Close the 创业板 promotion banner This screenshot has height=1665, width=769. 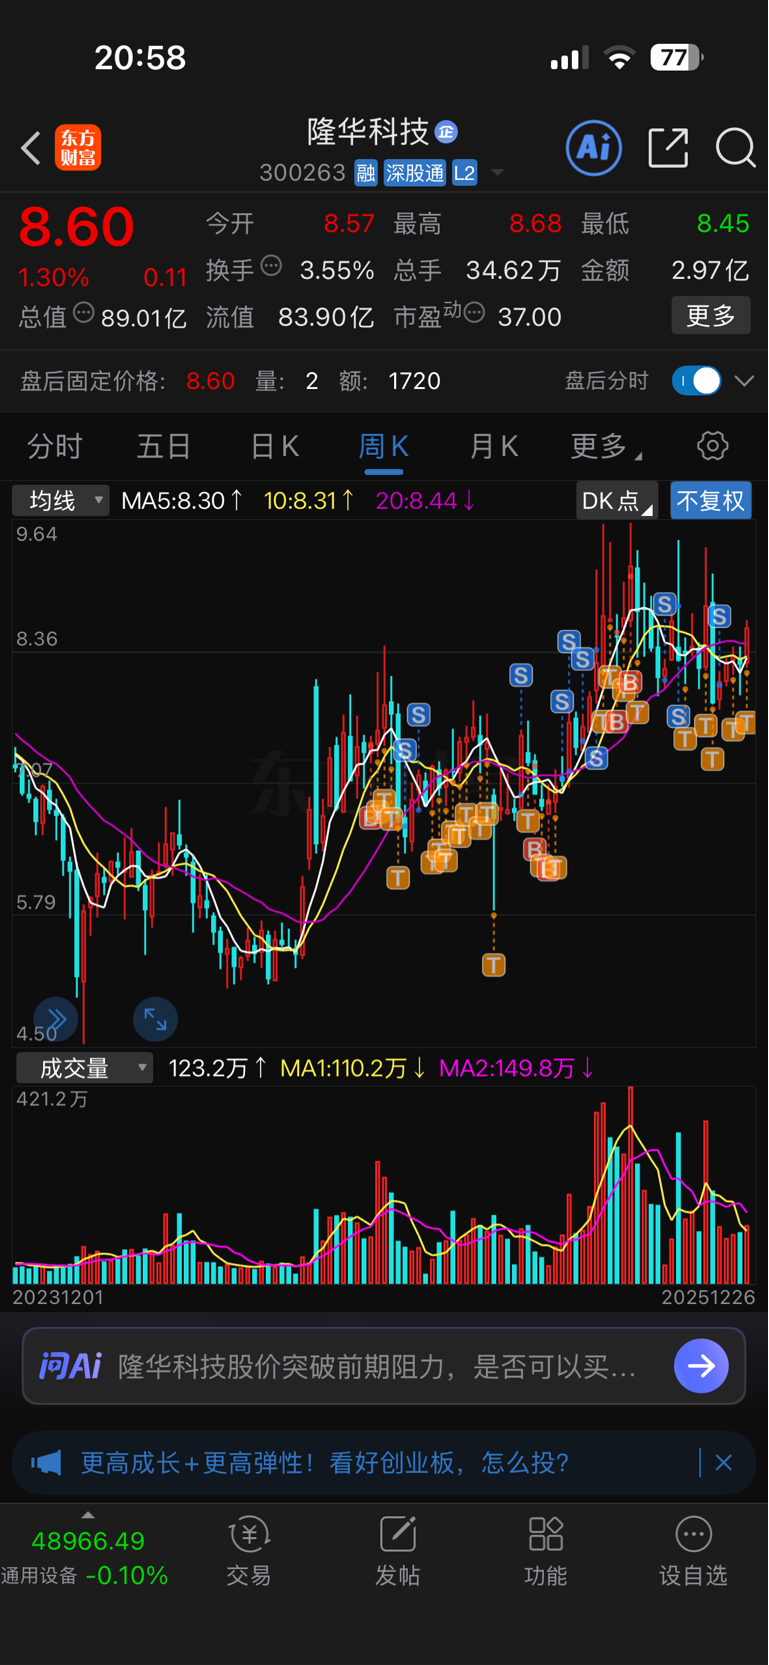(724, 1463)
